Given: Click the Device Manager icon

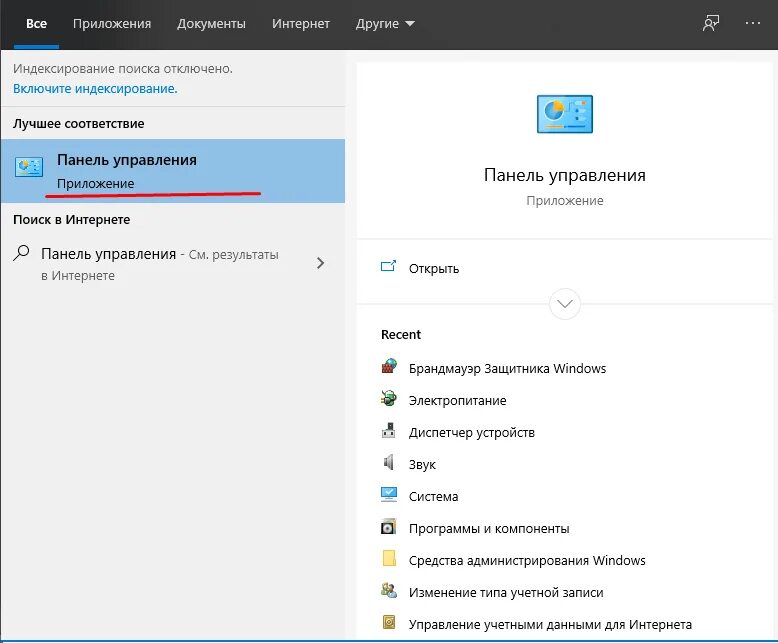Looking at the screenshot, I should point(389,431).
